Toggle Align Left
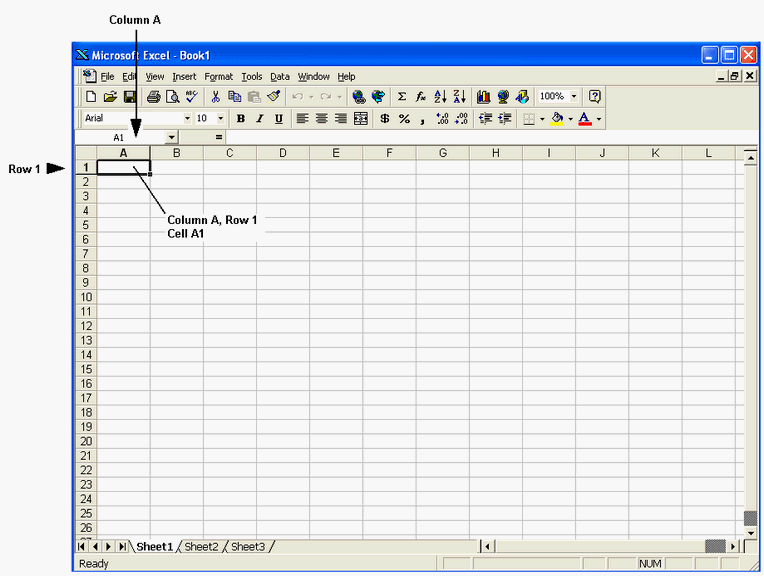This screenshot has height=576, width=764. point(302,118)
